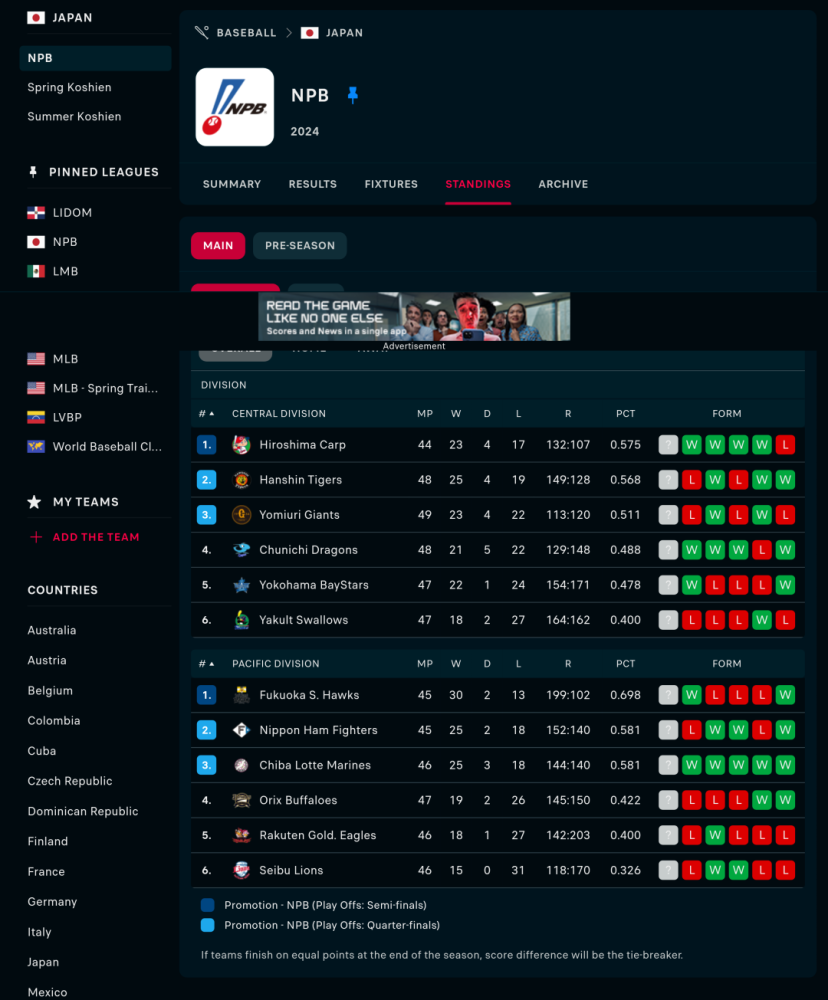The image size is (828, 1000).
Task: Click the Japan breadcrumb link
Action: click(x=344, y=33)
